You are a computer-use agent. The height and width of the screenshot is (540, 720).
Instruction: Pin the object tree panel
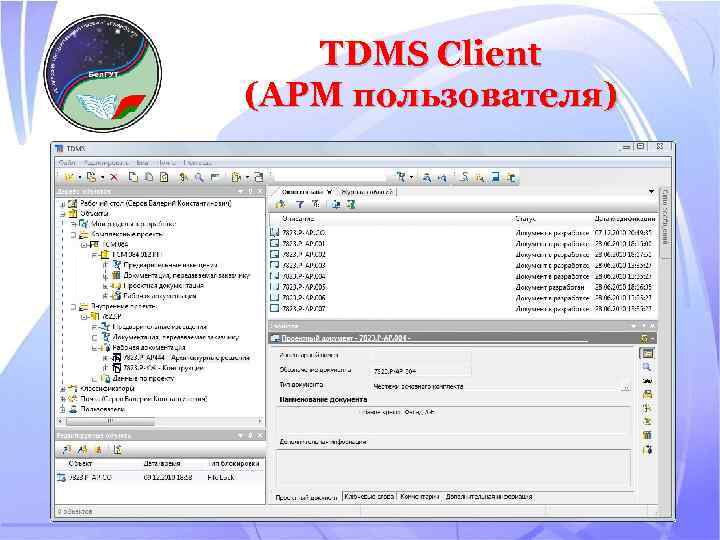pyautogui.click(x=250, y=191)
